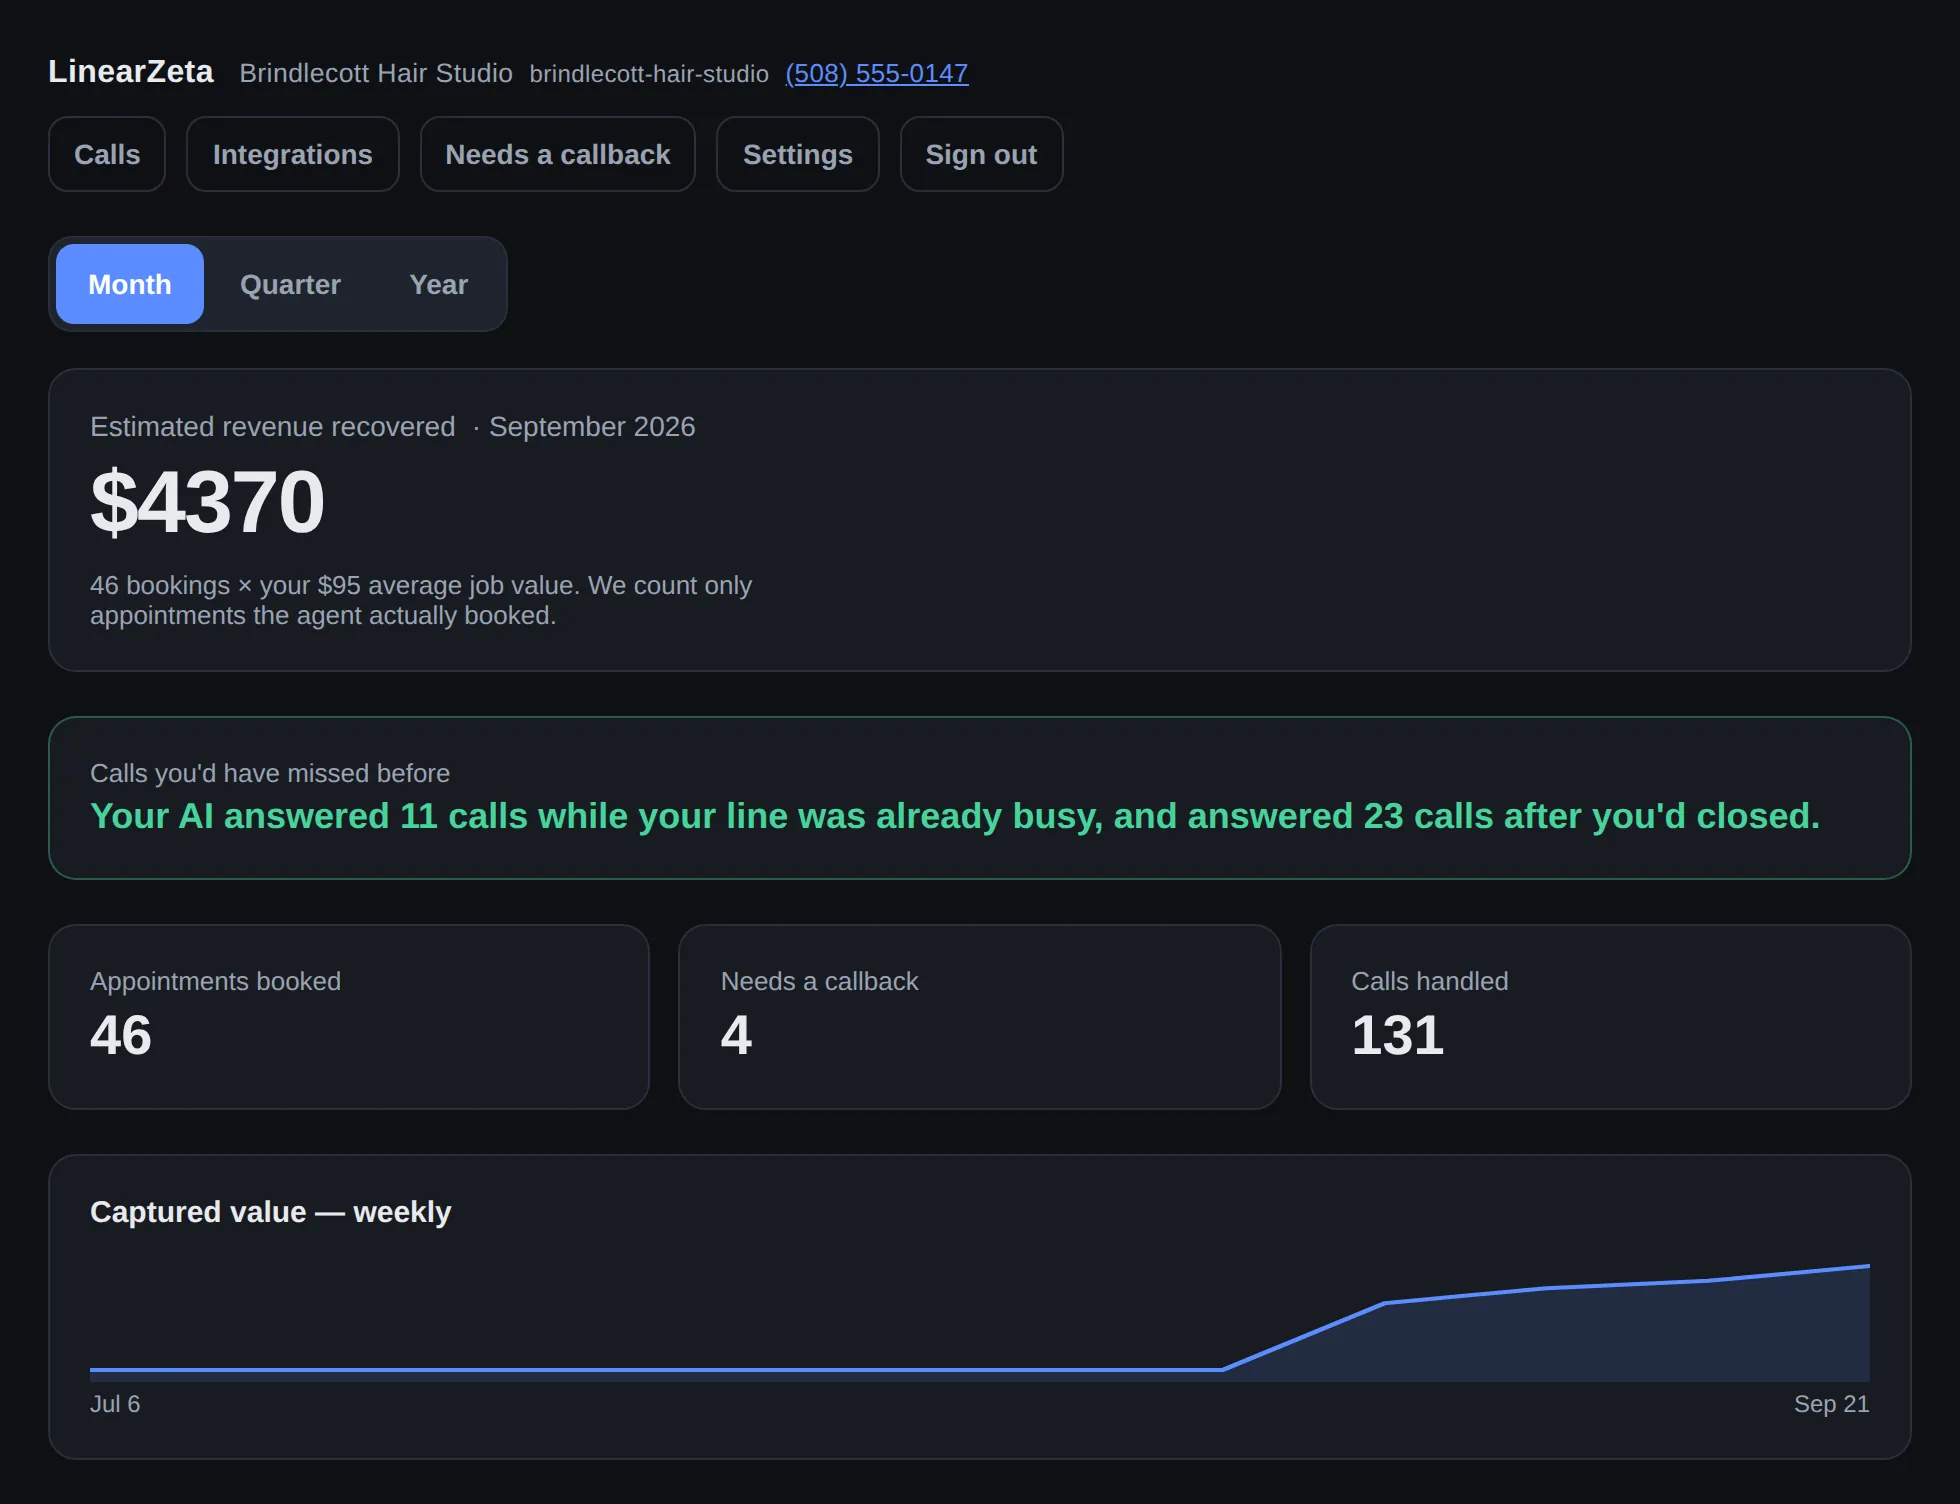Click the 46 bookings explanation text
This screenshot has height=1504, width=1960.
pos(421,600)
